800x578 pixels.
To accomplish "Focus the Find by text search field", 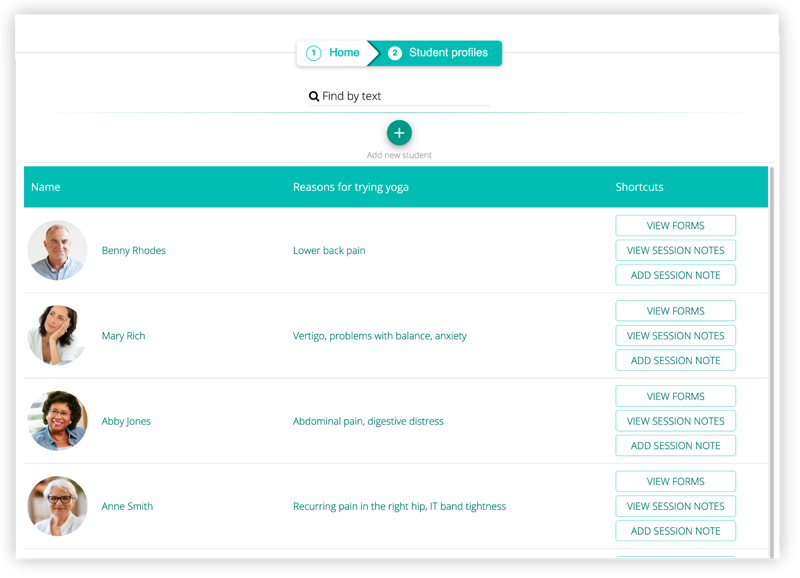I will point(399,96).
